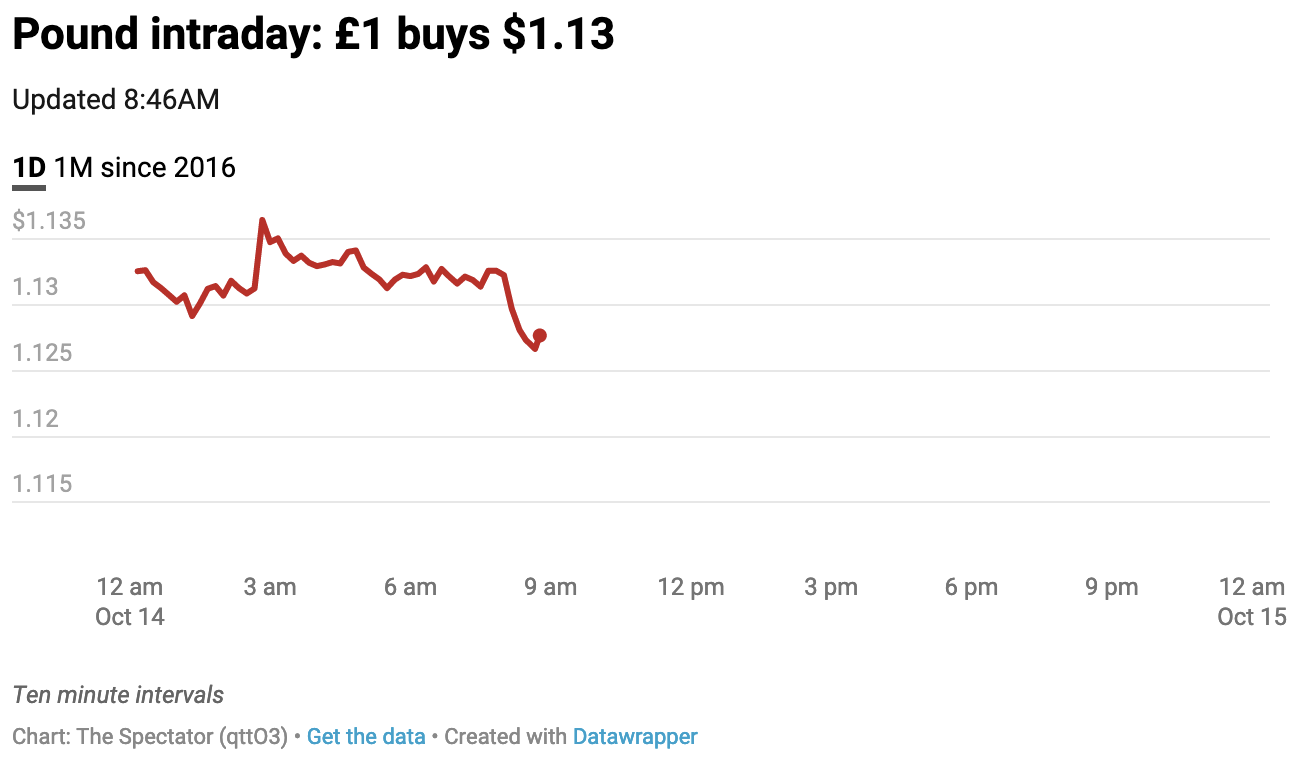
Task: Click the 6 pm x-axis label
Action: click(972, 587)
